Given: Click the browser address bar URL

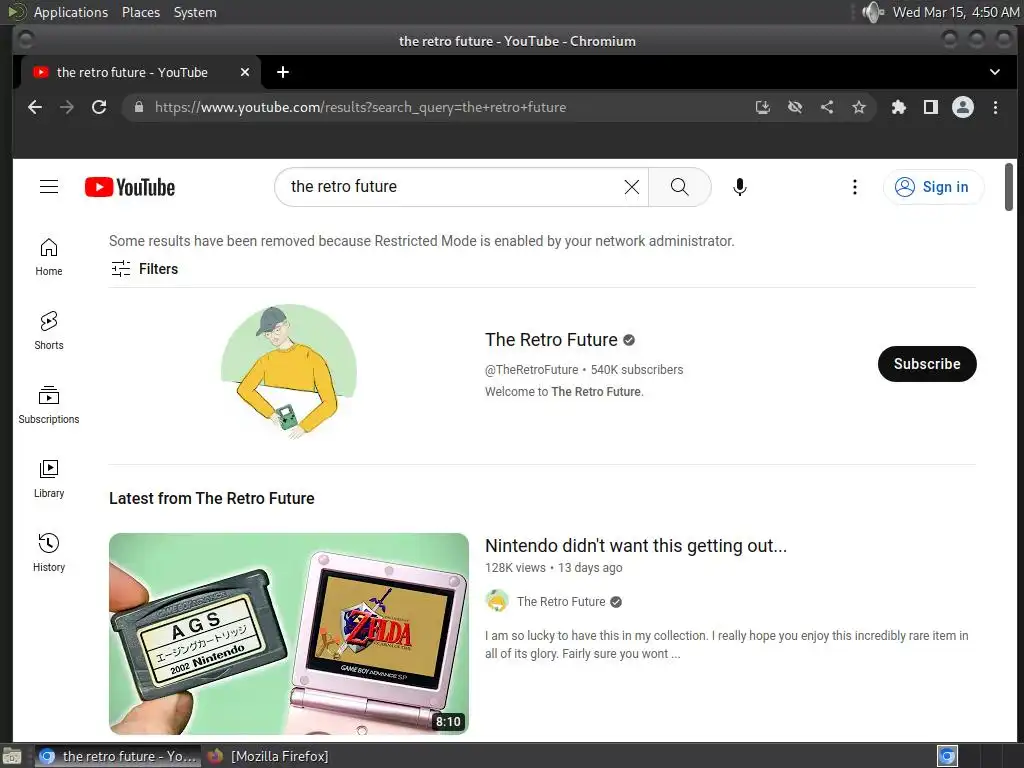Looking at the screenshot, I should click(360, 107).
